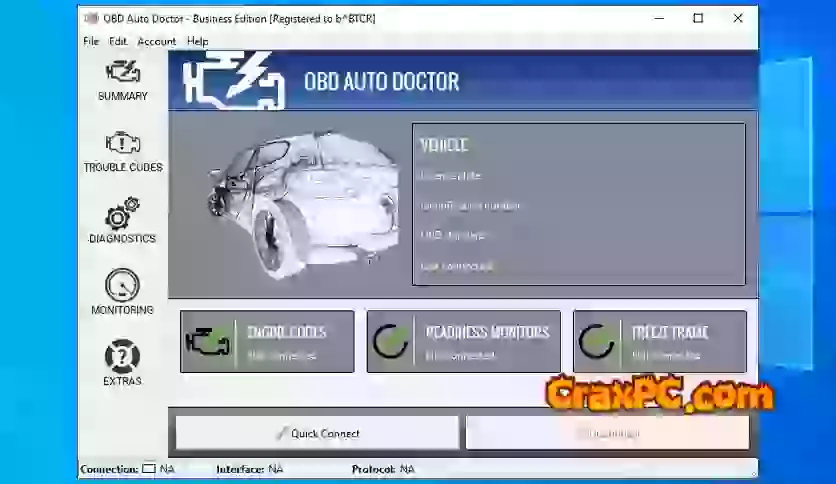
Task: Click the Connection: NA status text
Action: pyautogui.click(x=127, y=469)
